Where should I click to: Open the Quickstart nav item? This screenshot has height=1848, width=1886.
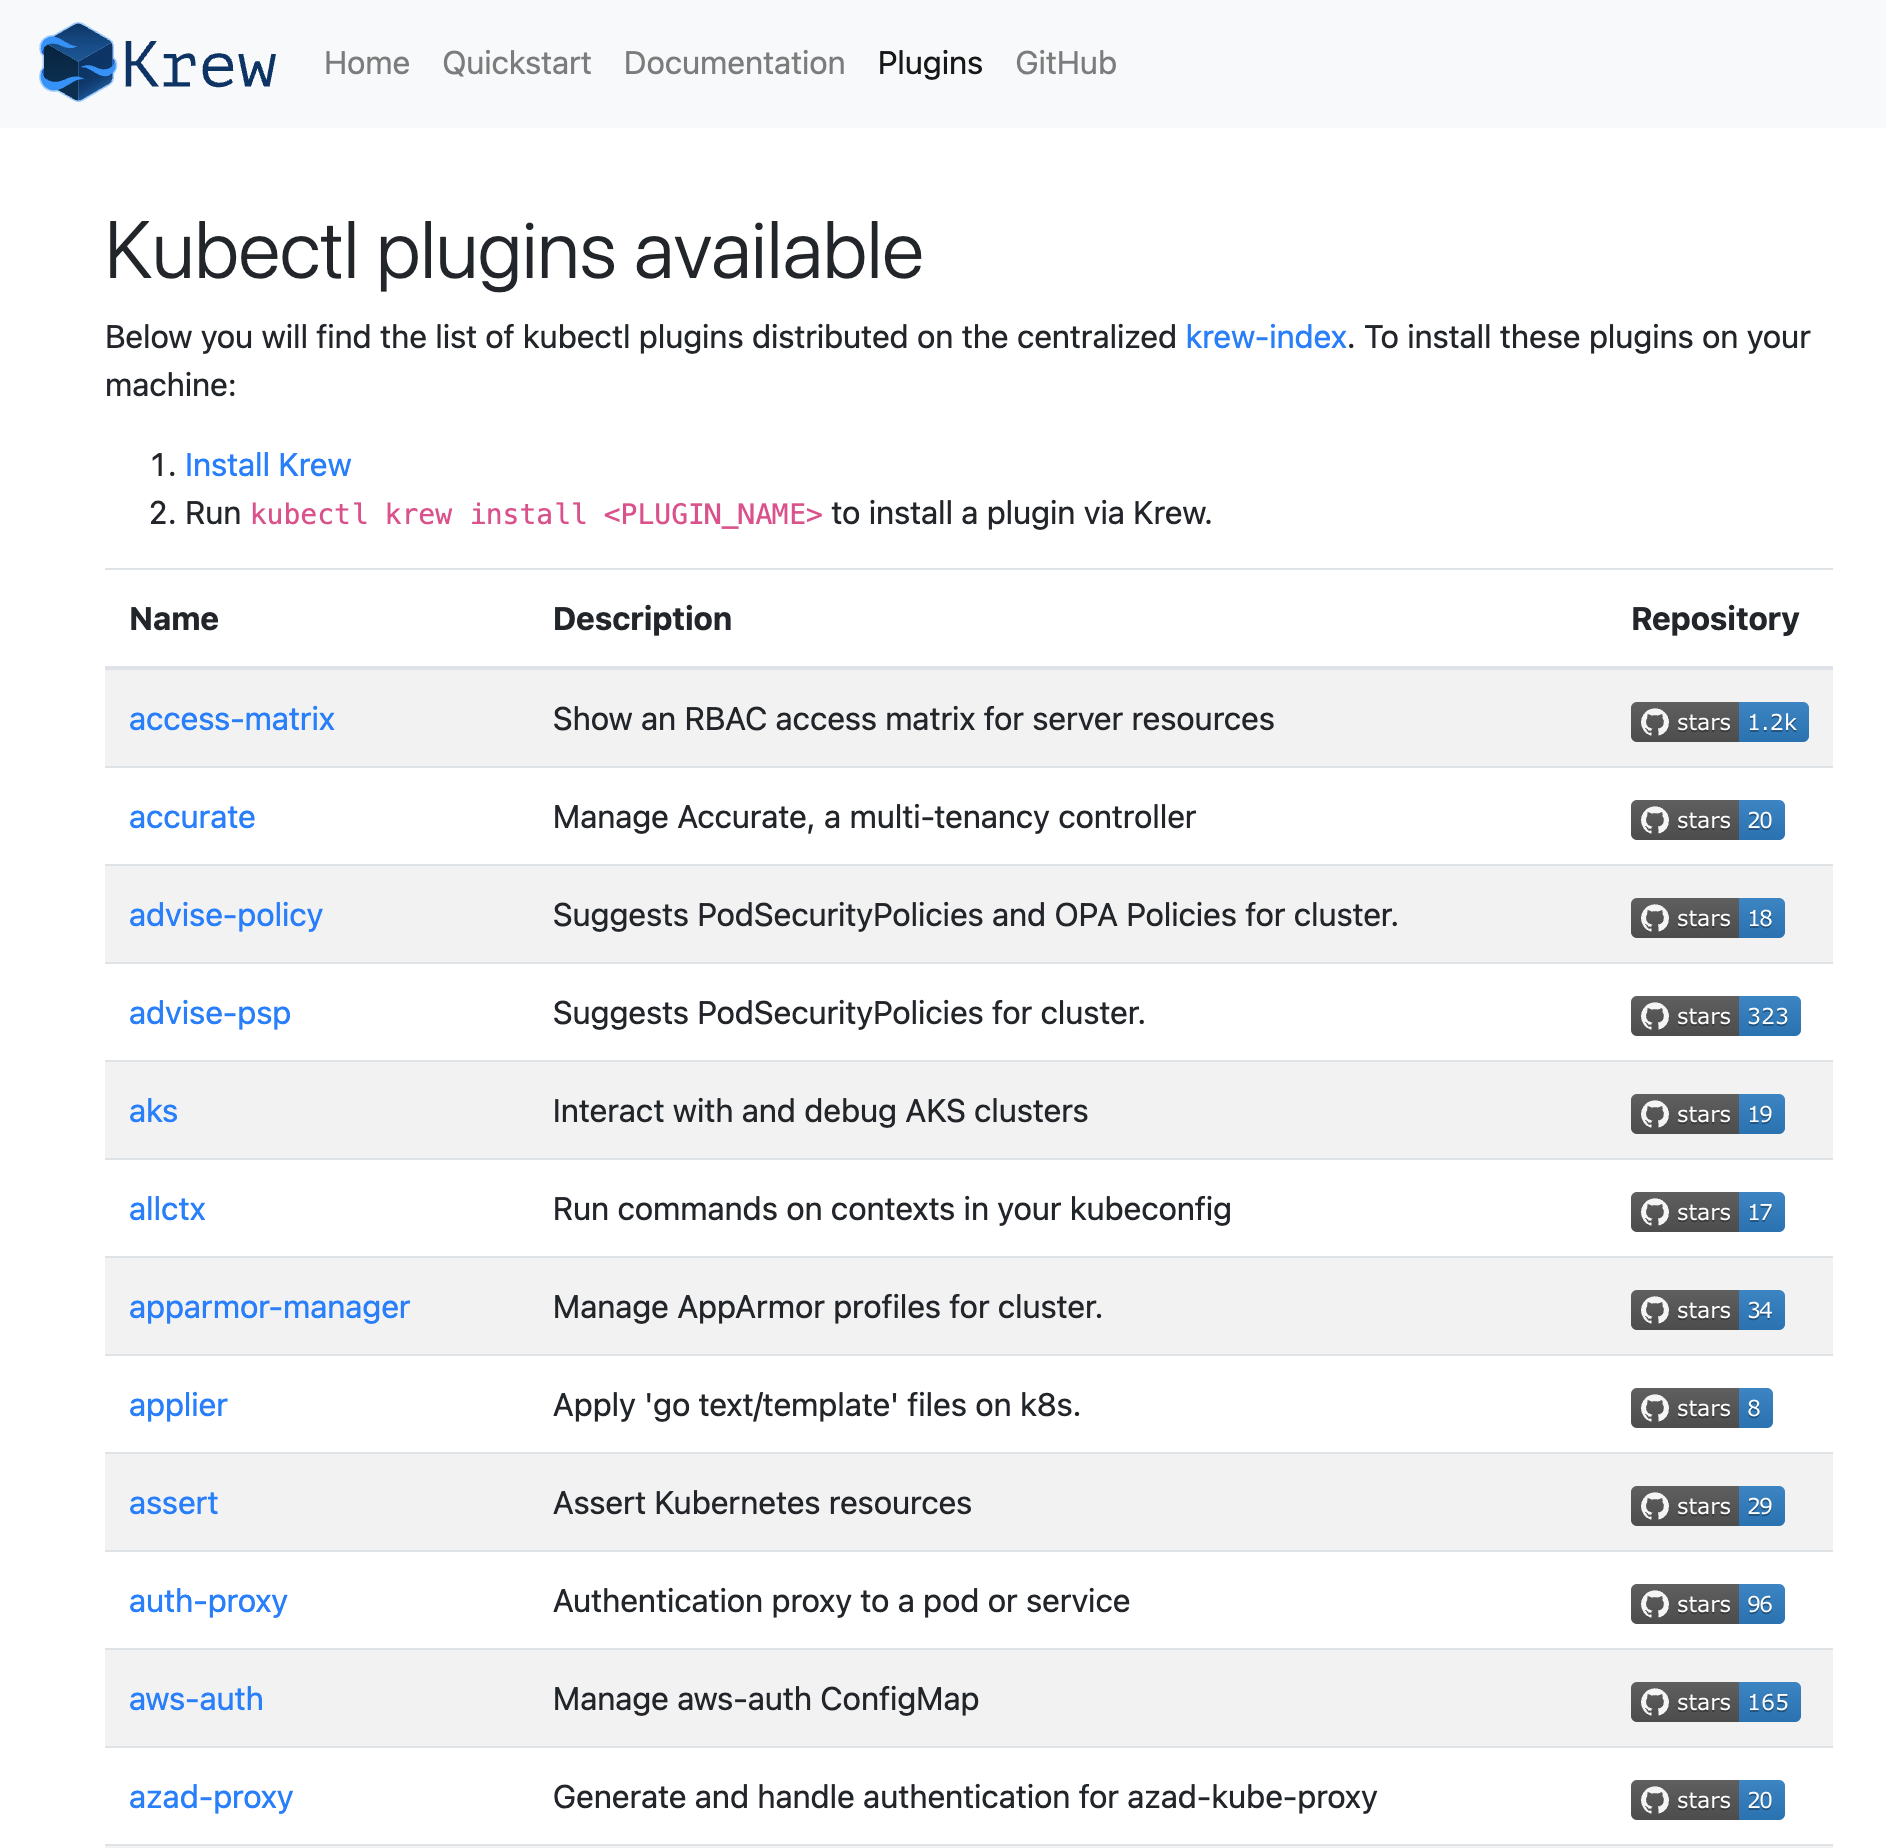pyautogui.click(x=517, y=63)
